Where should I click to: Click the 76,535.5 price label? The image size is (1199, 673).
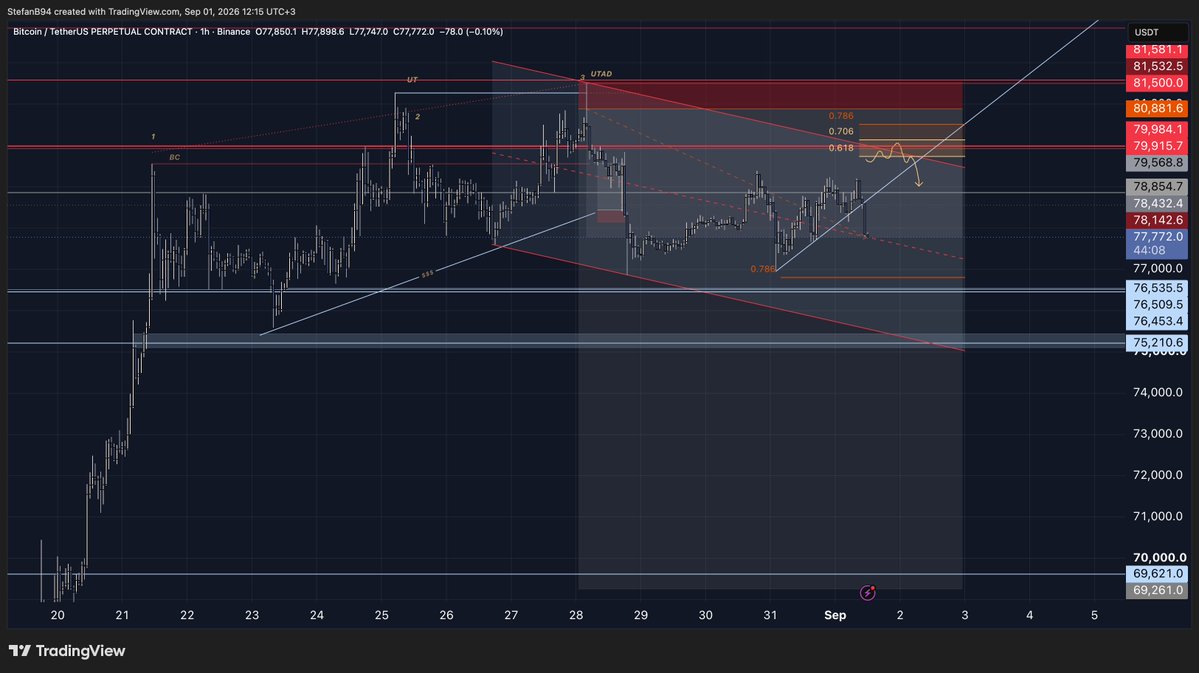[1158, 288]
